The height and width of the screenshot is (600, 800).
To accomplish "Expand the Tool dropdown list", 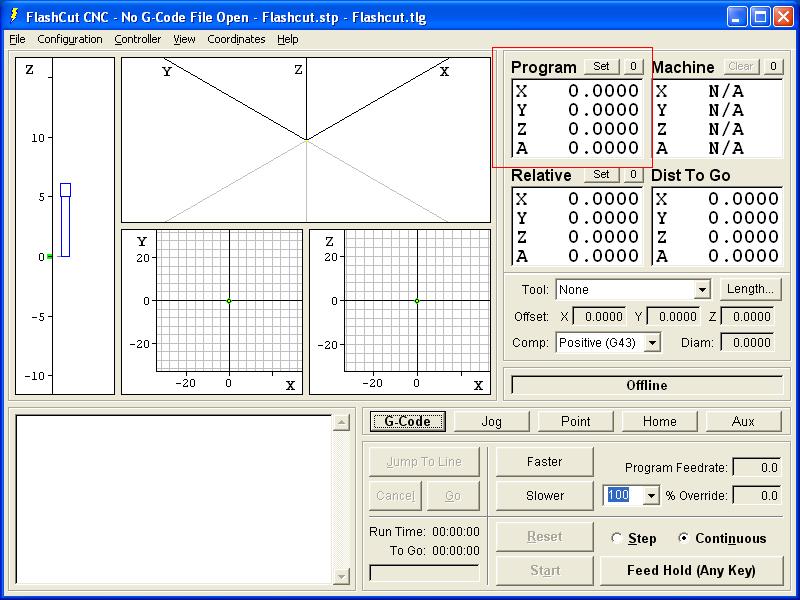I will click(702, 290).
